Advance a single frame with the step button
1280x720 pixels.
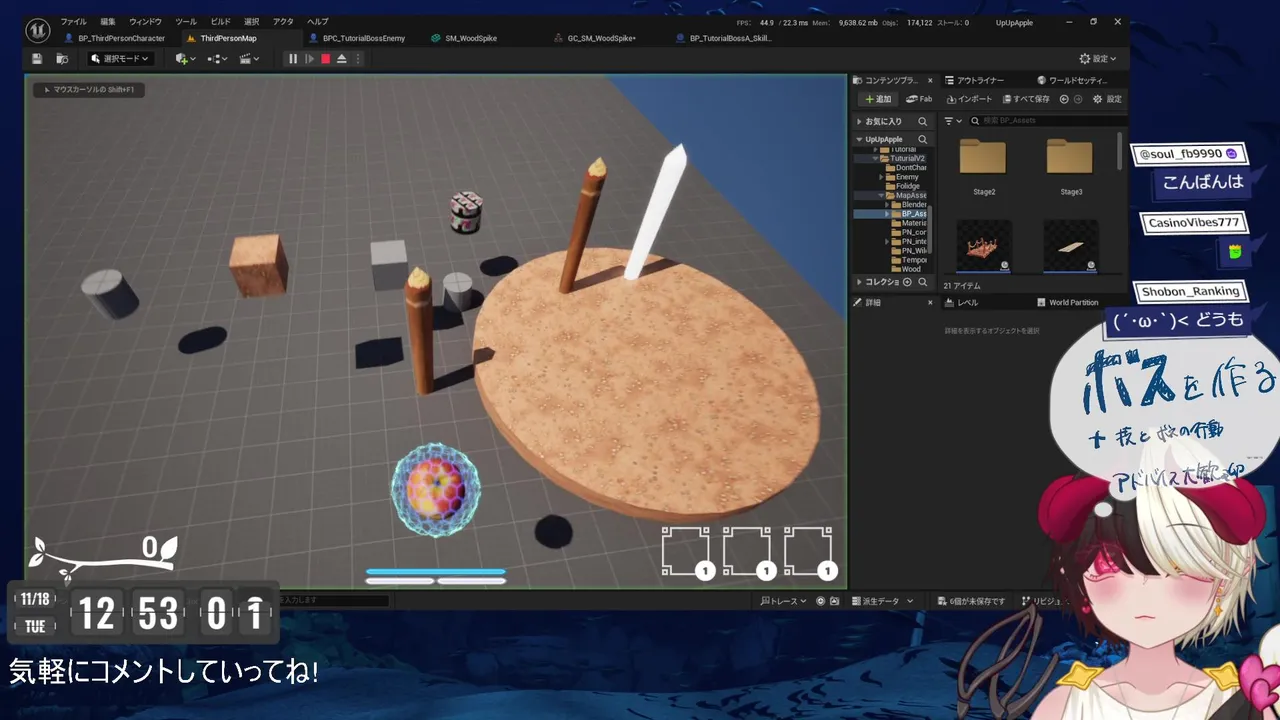pyautogui.click(x=309, y=59)
